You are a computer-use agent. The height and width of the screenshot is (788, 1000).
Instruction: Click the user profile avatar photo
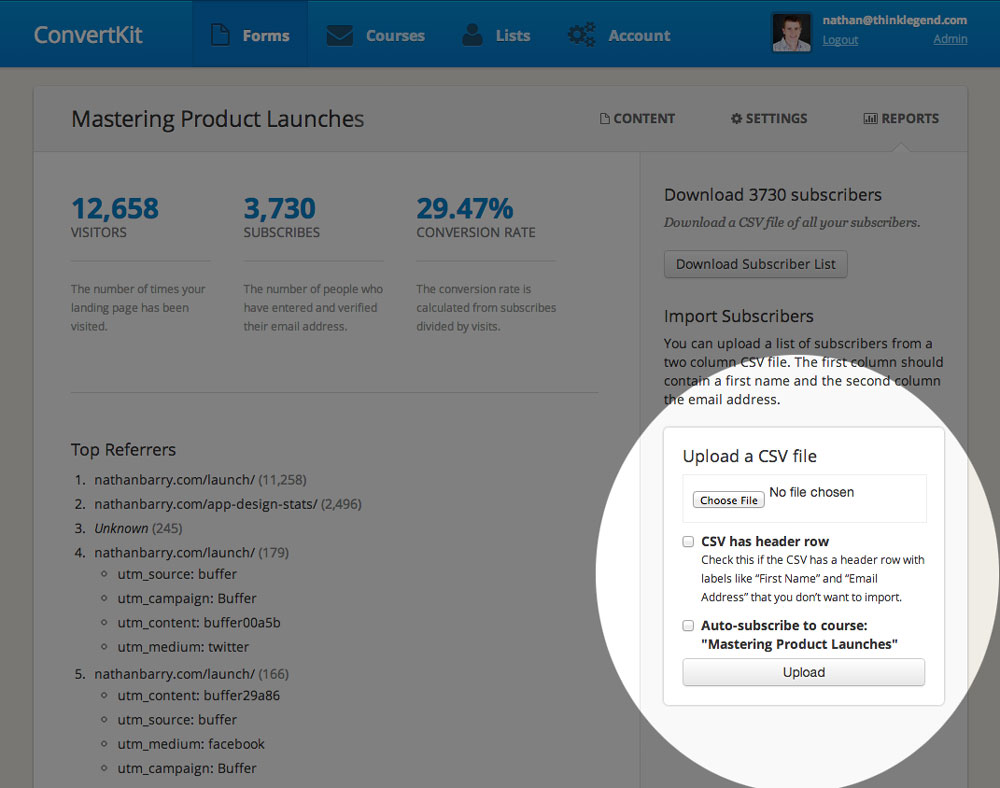pos(791,32)
